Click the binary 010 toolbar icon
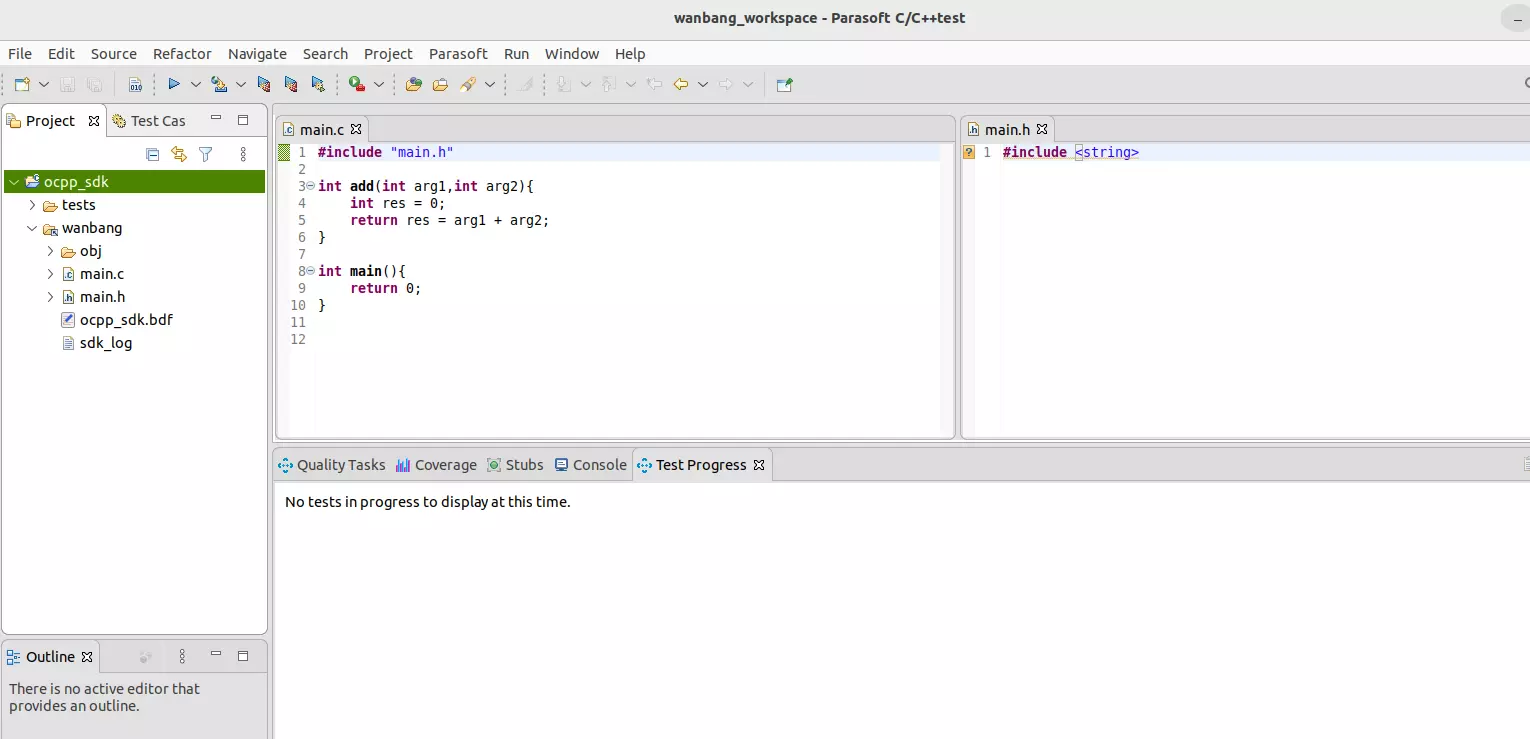The image size is (1530, 739). pyautogui.click(x=135, y=85)
